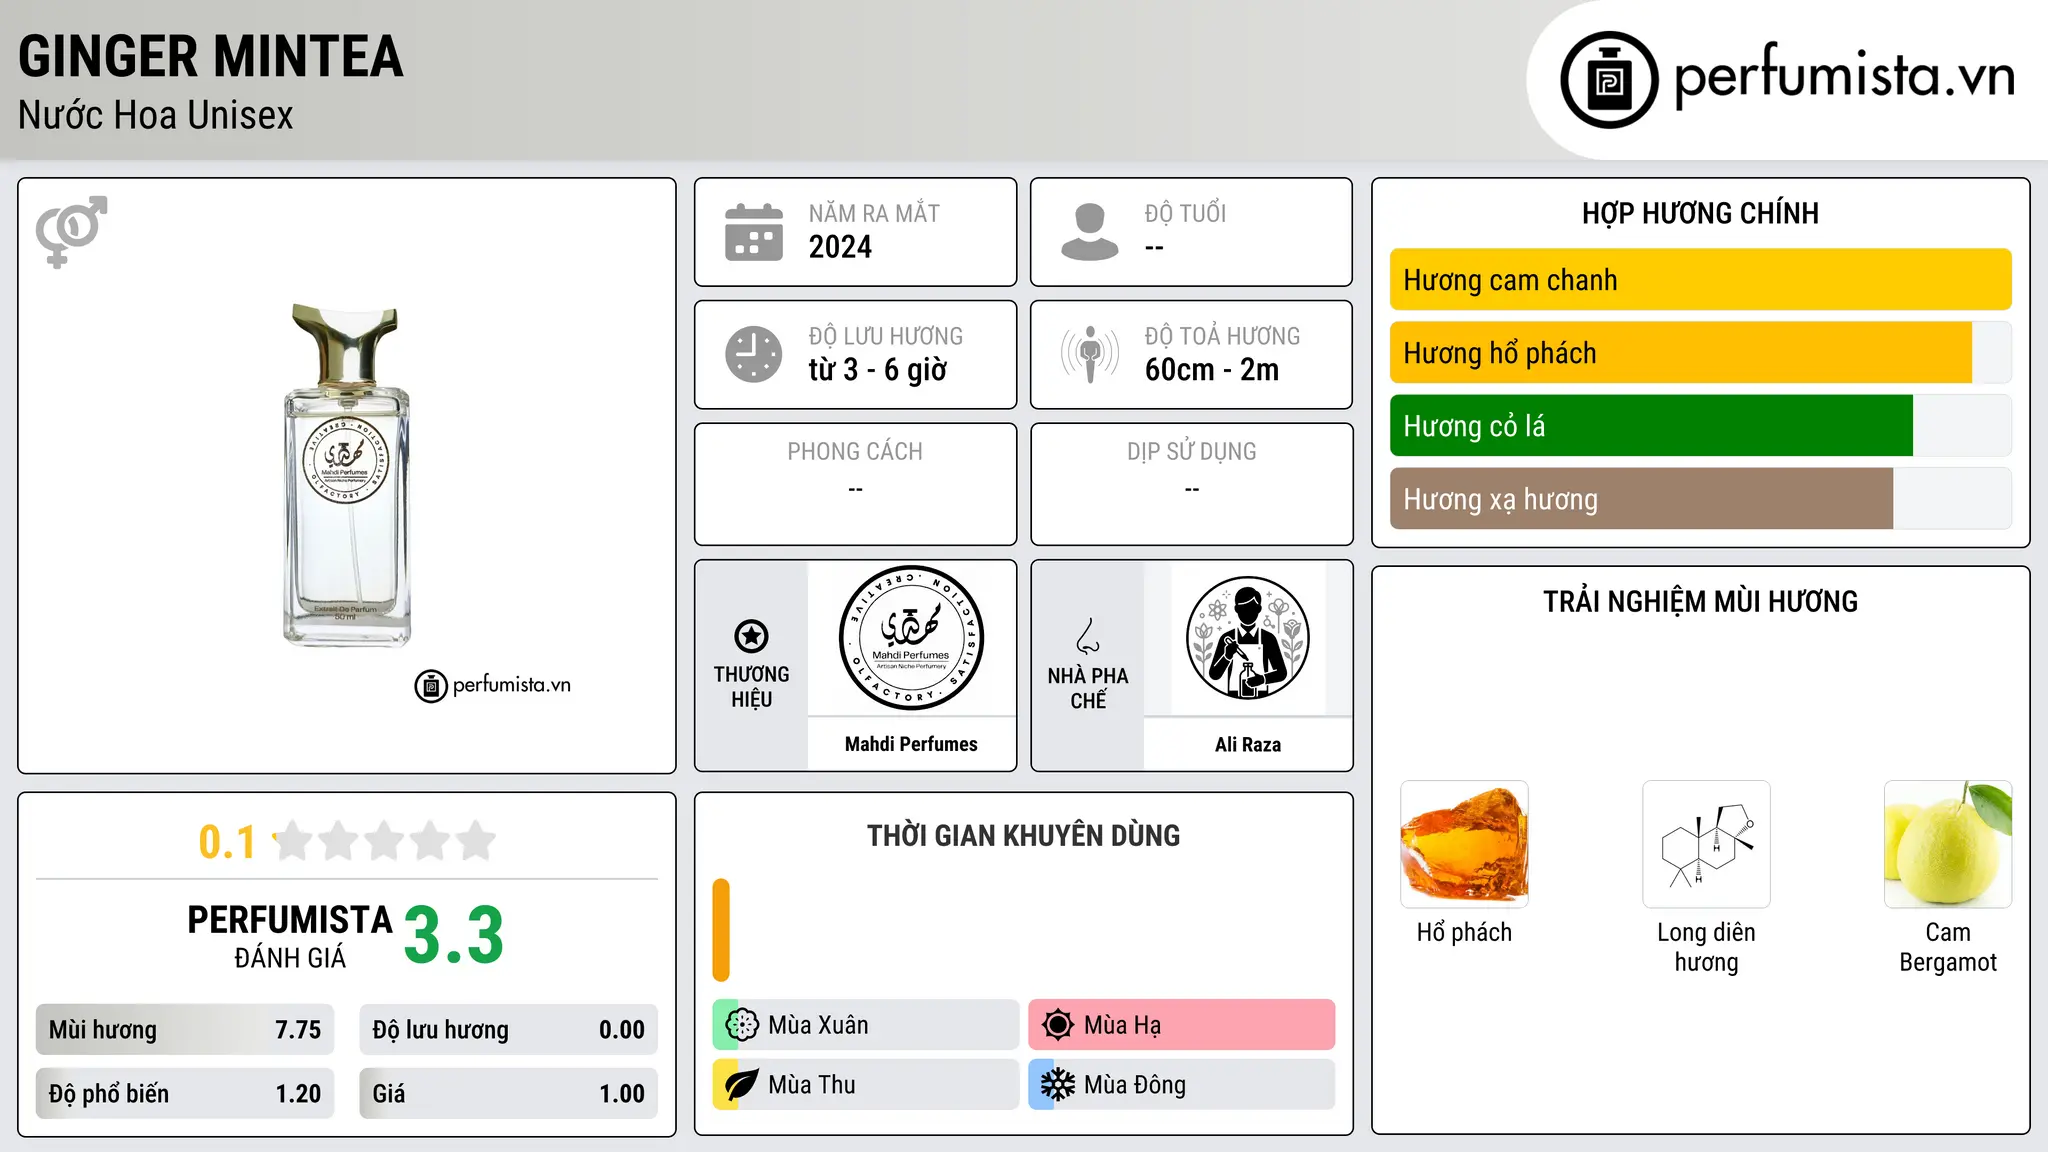Click the perfumista.vn site name in header
The width and height of the screenshot is (2048, 1152).
1844,76
